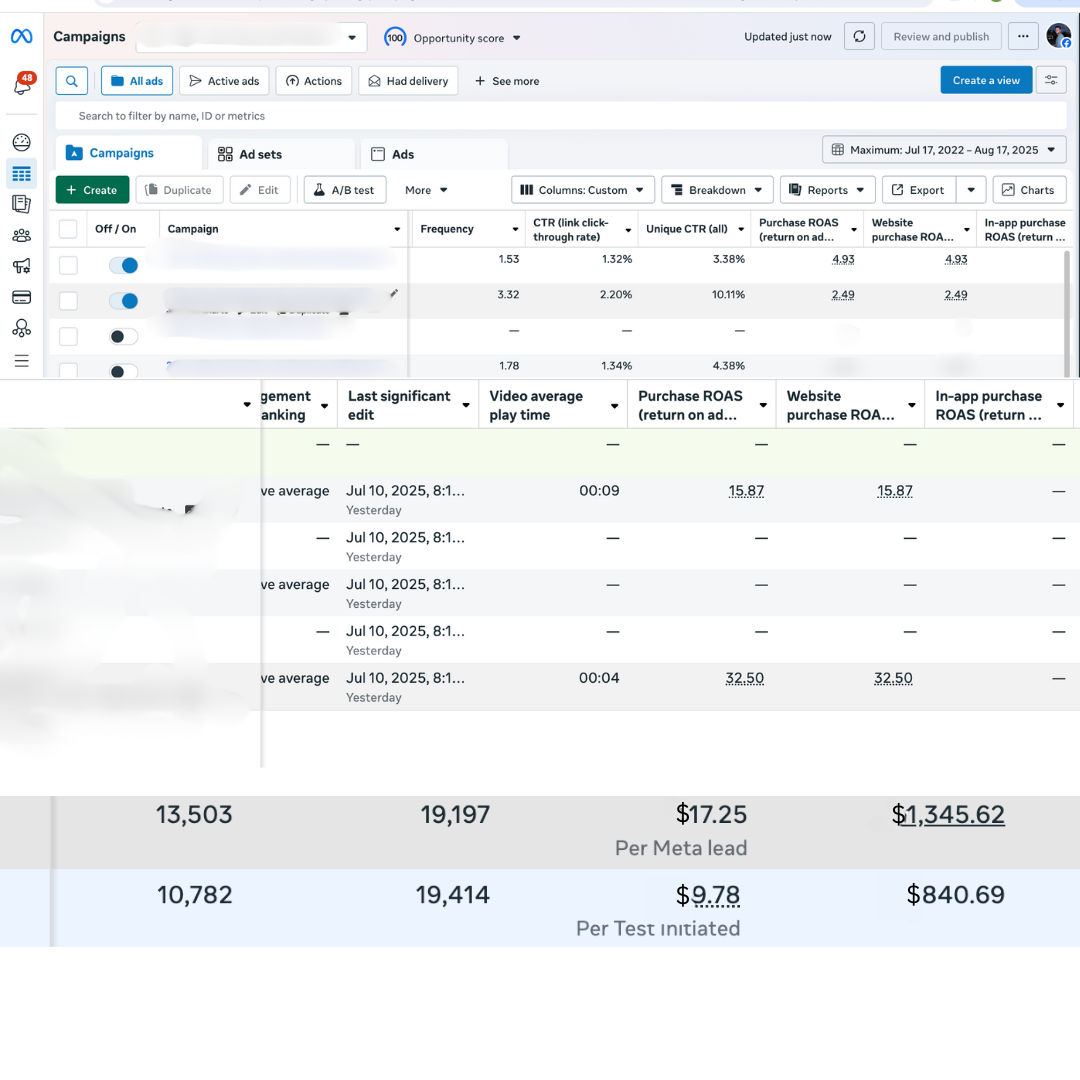Check the select-all campaigns header checkbox
This screenshot has width=1080, height=1080.
point(68,229)
